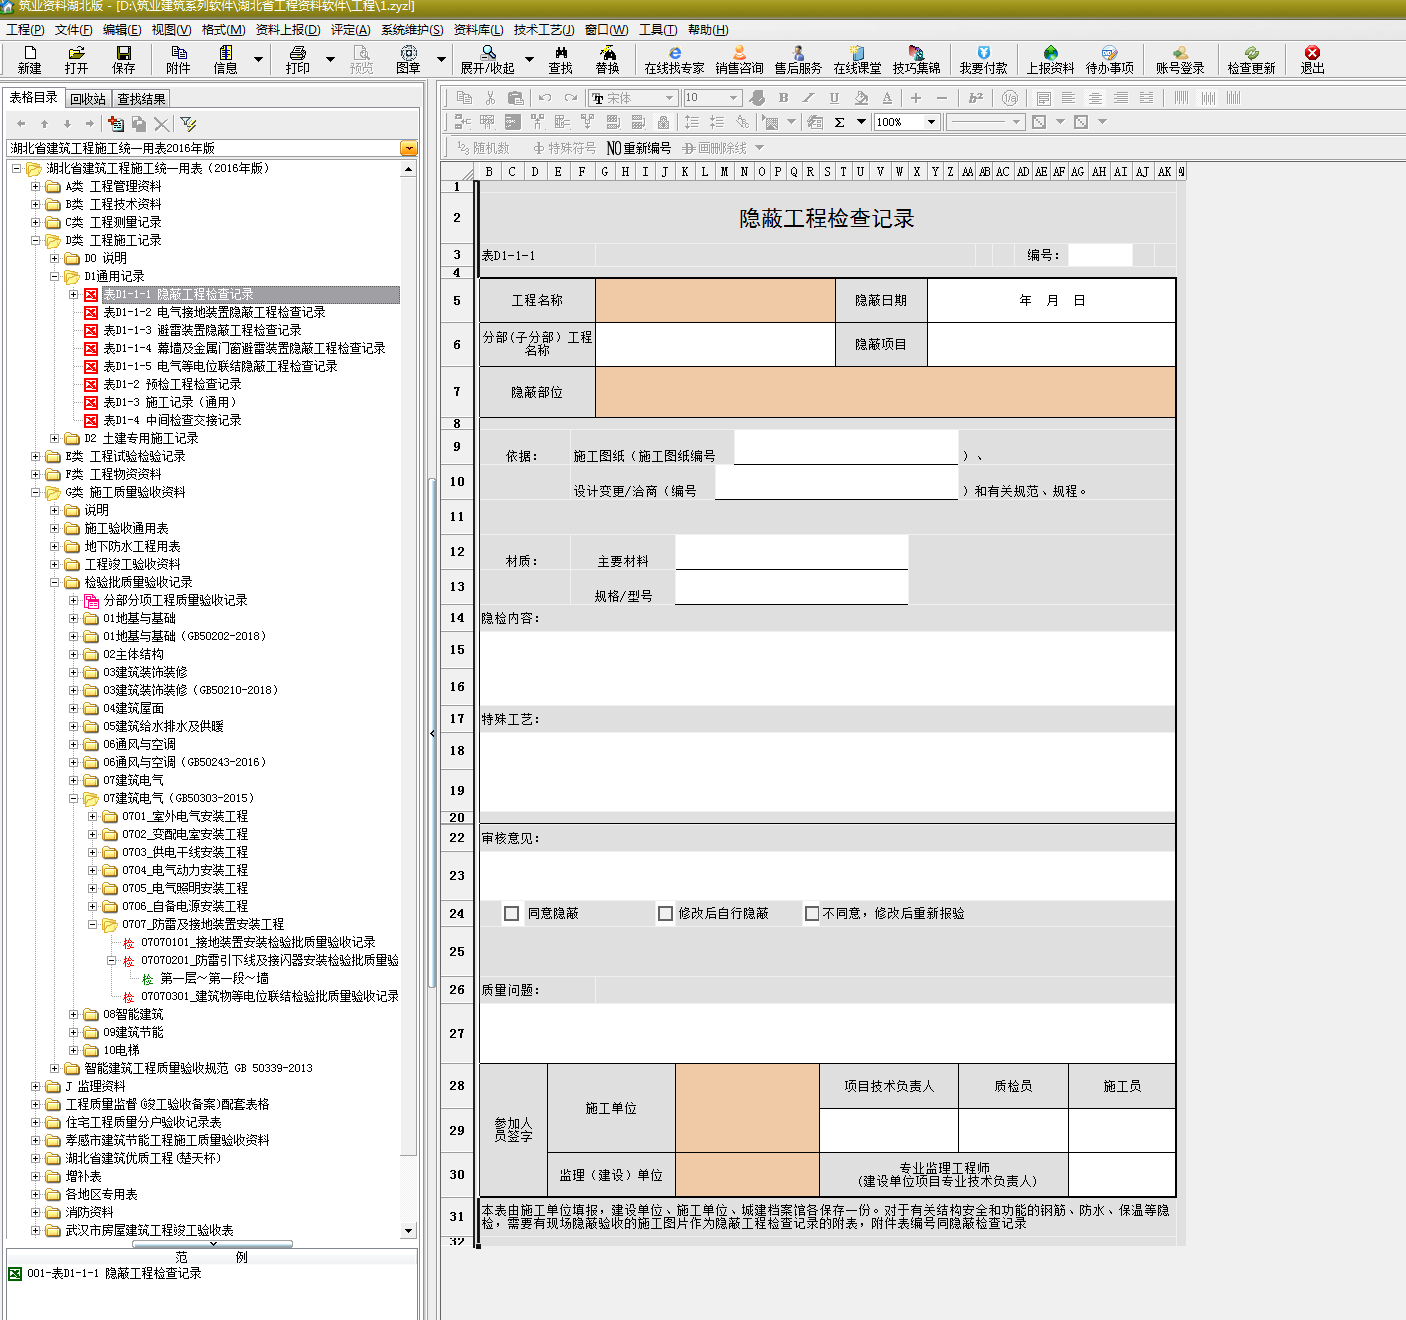The width and height of the screenshot is (1406, 1320).
Task: Open 在线课堂 online classroom
Action: click(x=857, y=60)
